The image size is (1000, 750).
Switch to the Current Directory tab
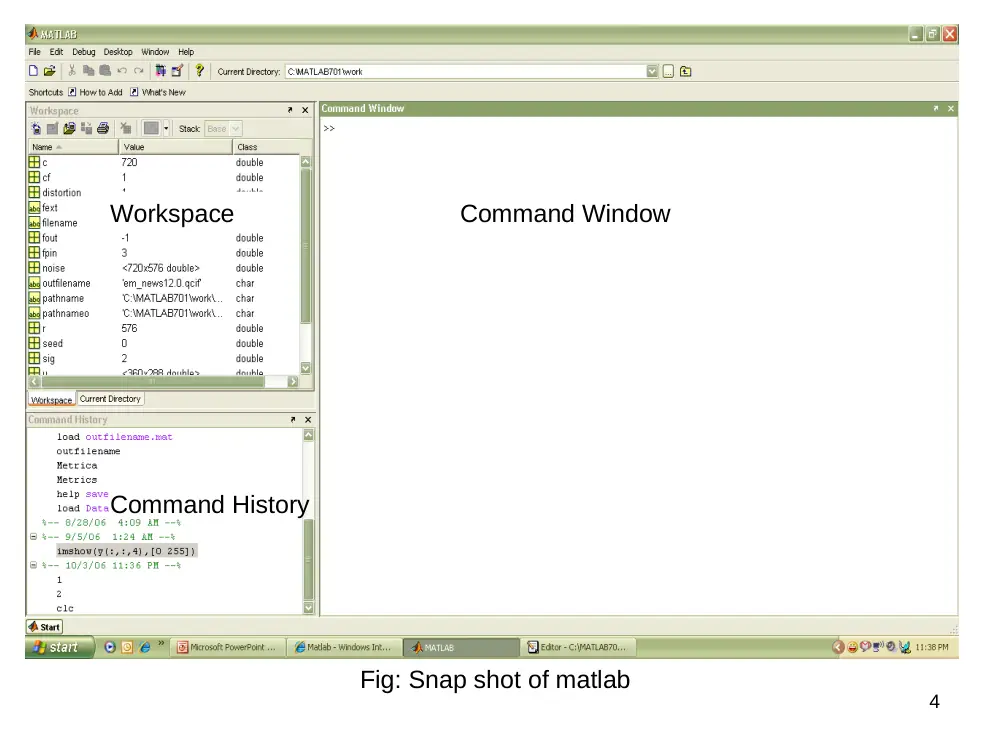coord(110,400)
